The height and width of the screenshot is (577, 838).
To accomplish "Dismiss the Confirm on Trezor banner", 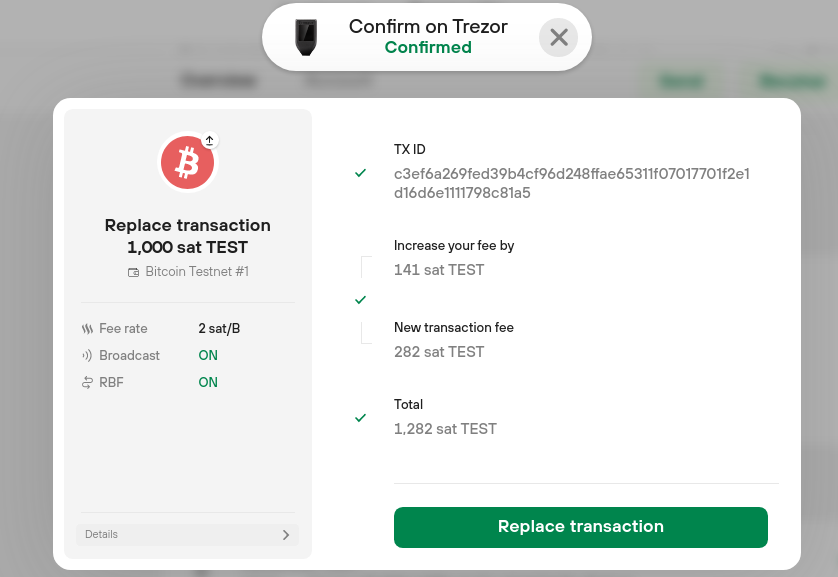I will point(558,37).
